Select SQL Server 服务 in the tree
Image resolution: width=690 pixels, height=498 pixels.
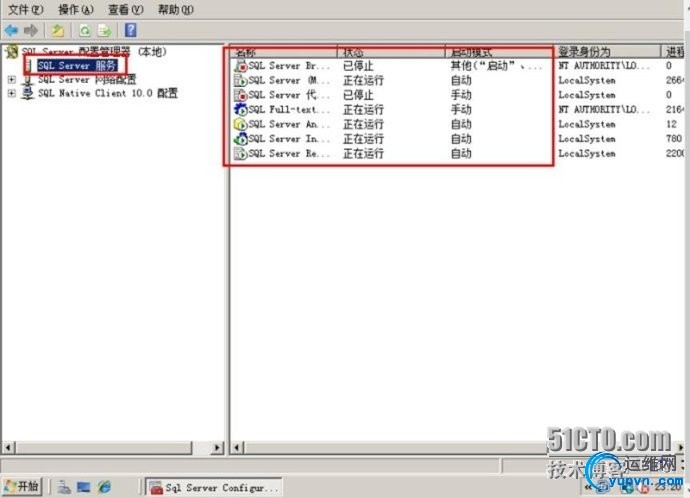point(77,66)
